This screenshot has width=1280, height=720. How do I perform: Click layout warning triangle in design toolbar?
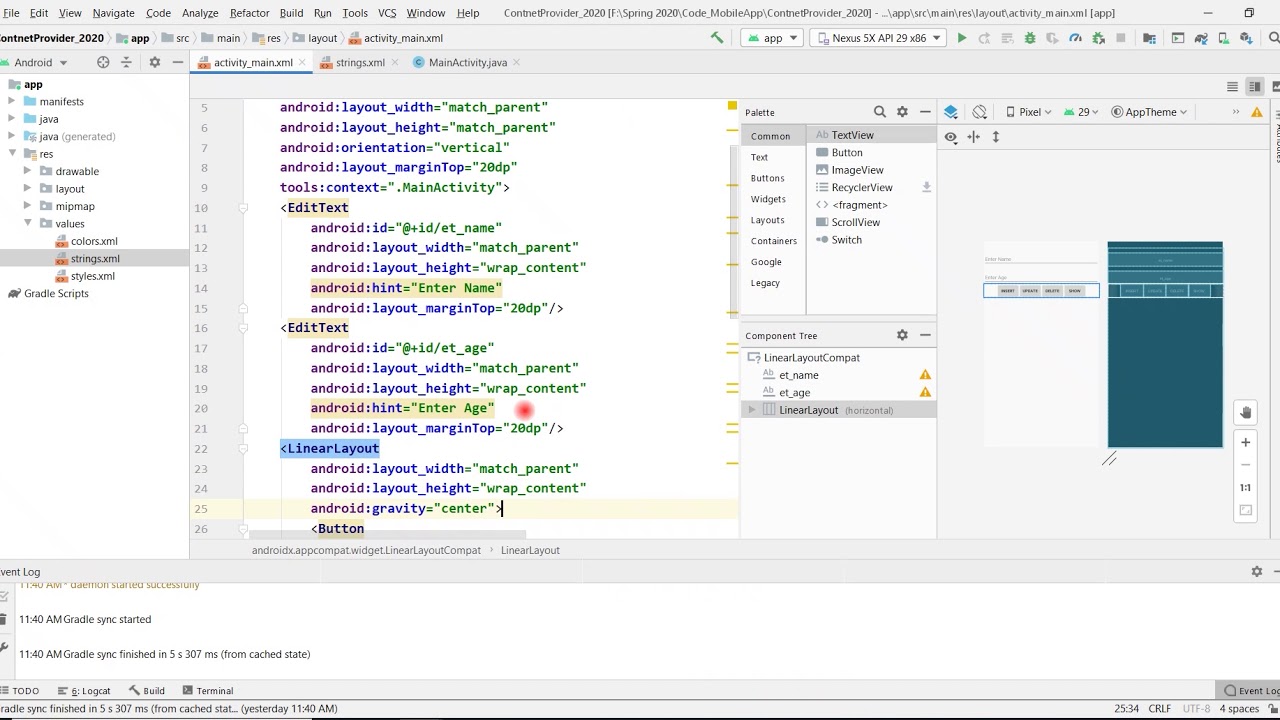coord(1257,112)
